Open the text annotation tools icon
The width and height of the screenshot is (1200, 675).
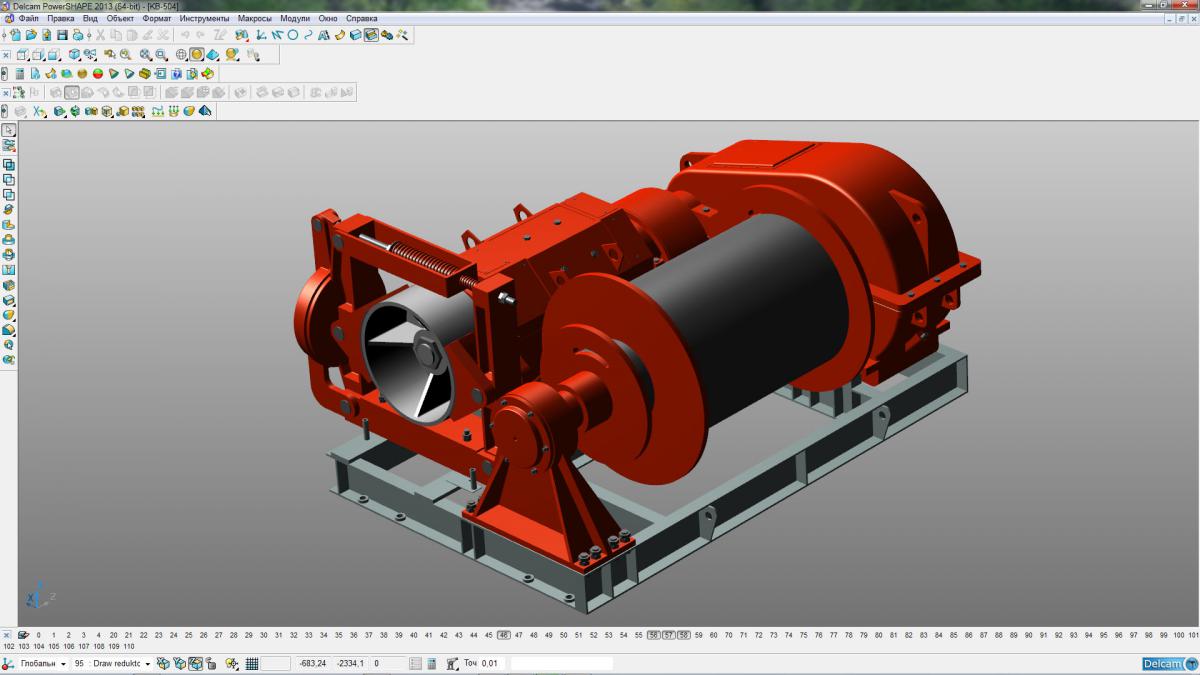(323, 34)
